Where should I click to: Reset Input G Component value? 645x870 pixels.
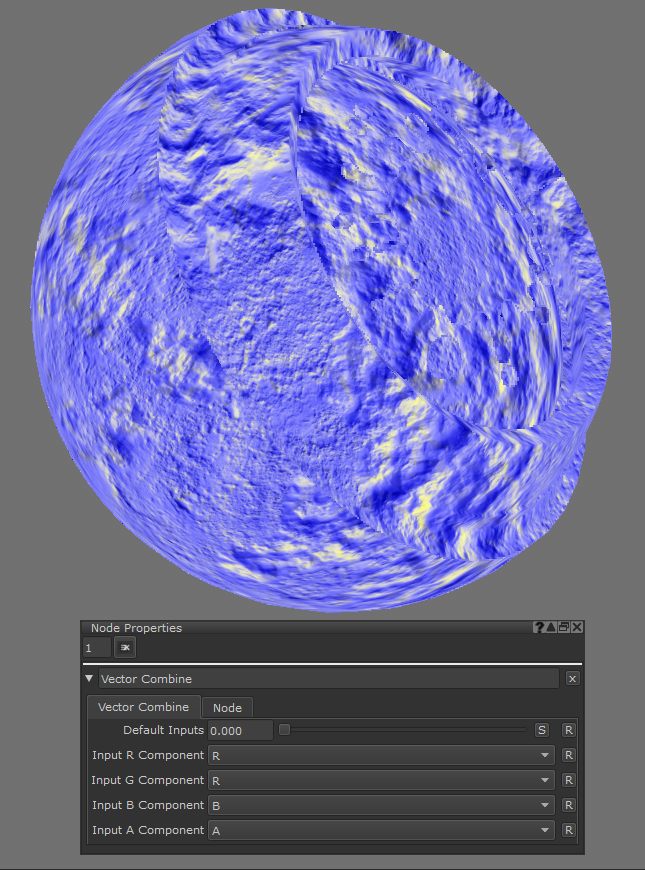point(569,780)
